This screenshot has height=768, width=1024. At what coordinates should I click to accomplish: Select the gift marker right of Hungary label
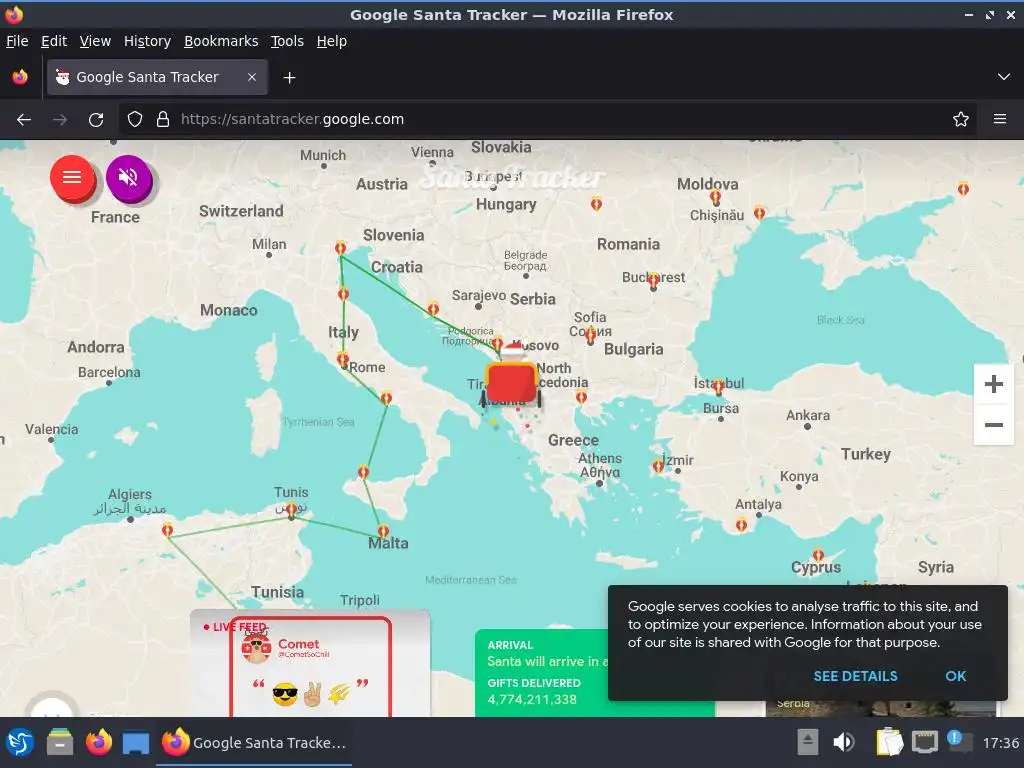[596, 204]
